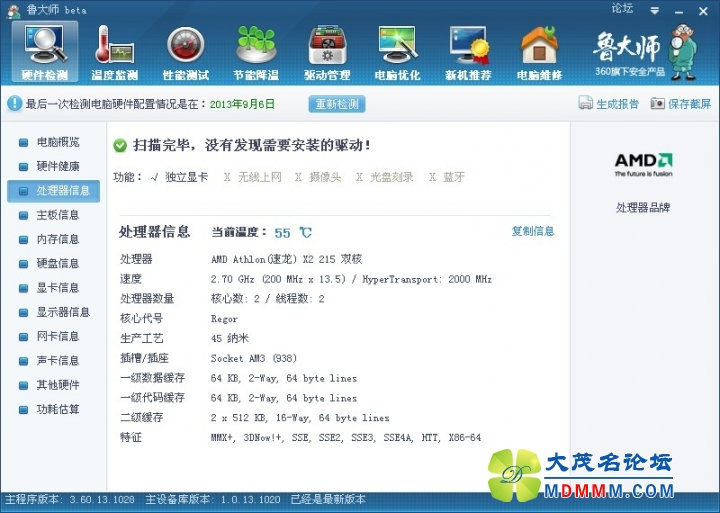This screenshot has width=720, height=513.
Task: Click the 鲁大师 app icon in title bar
Action: click(x=14, y=11)
